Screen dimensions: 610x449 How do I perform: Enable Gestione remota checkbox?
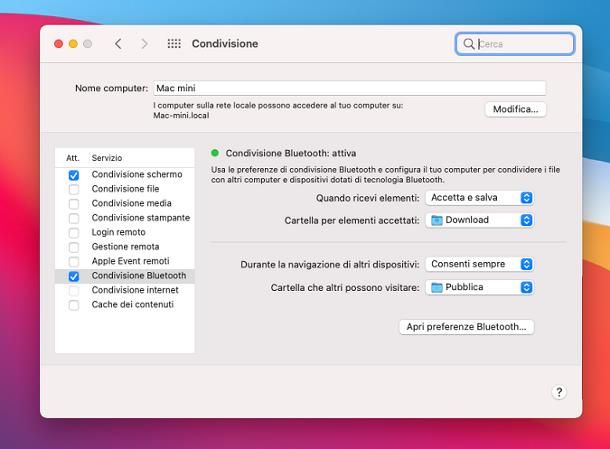[74, 247]
